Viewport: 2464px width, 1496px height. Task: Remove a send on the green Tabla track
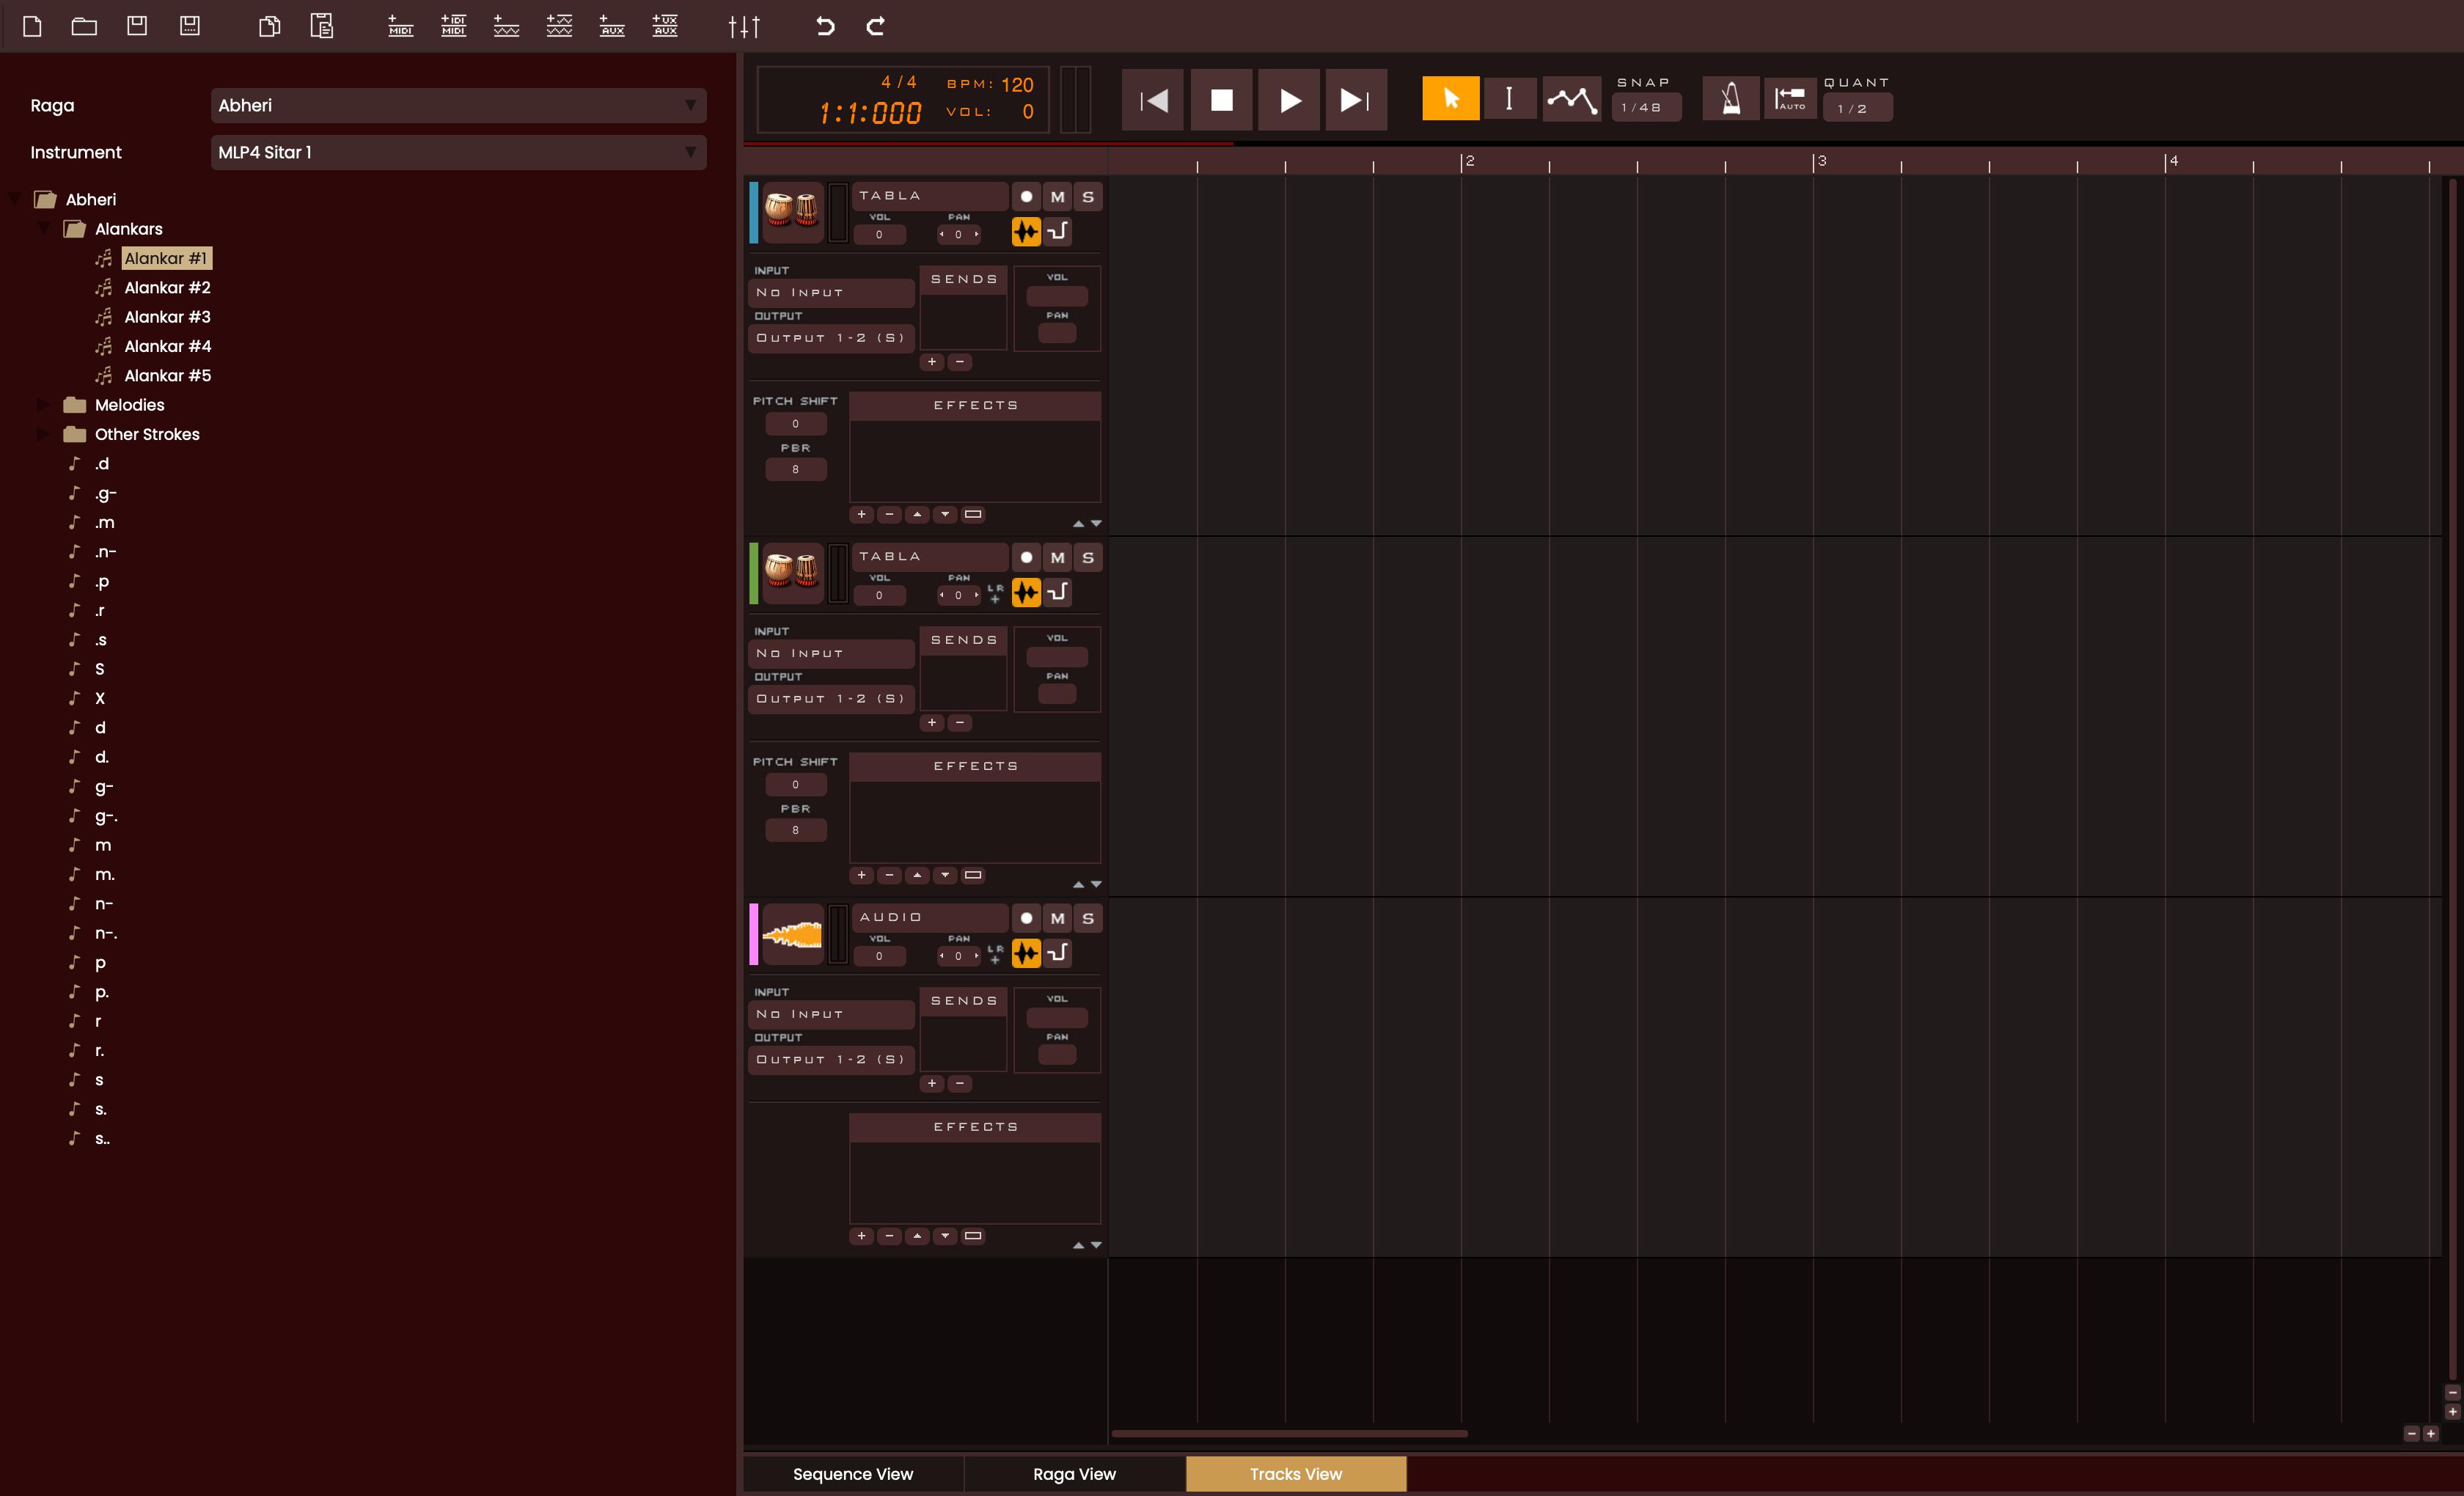tap(960, 723)
